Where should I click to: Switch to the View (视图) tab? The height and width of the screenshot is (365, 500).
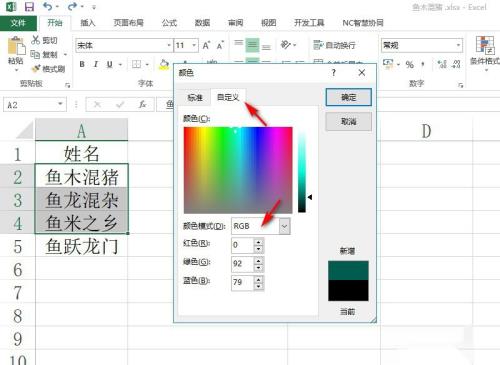268,23
